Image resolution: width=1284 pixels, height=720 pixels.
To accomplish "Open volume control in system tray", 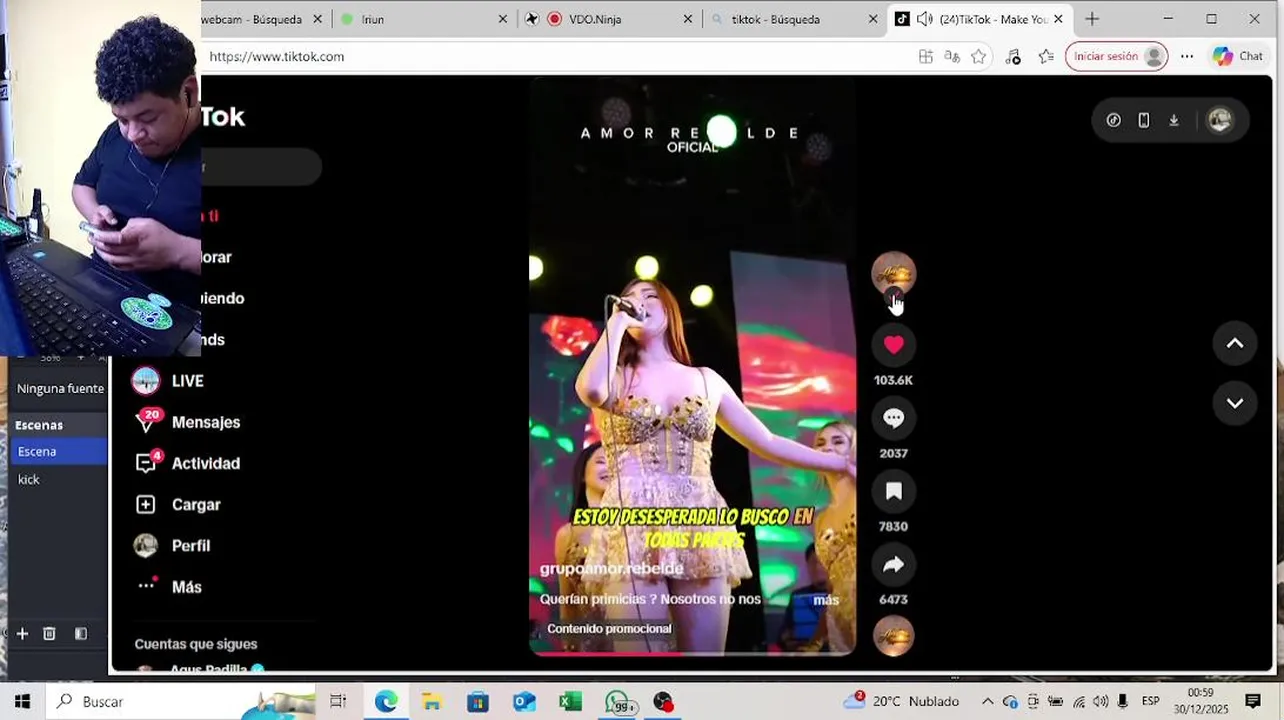I will 1100,701.
